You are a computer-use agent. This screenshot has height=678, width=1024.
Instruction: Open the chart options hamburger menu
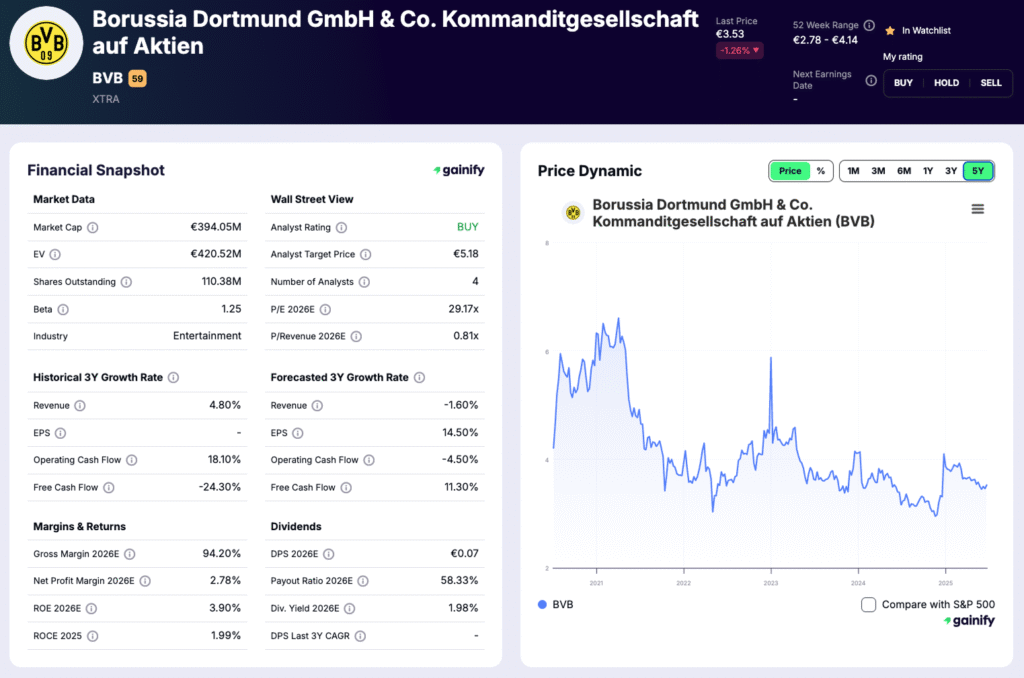[x=978, y=208]
